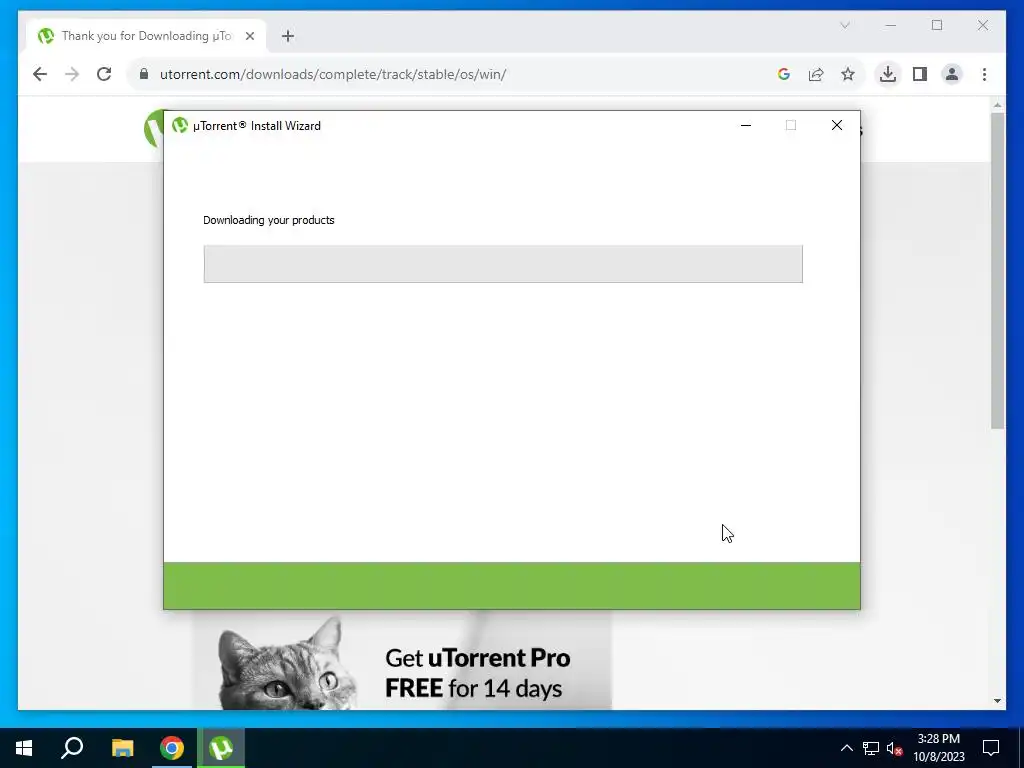The height and width of the screenshot is (768, 1024).
Task: Click the address bar URL
Action: pos(333,74)
